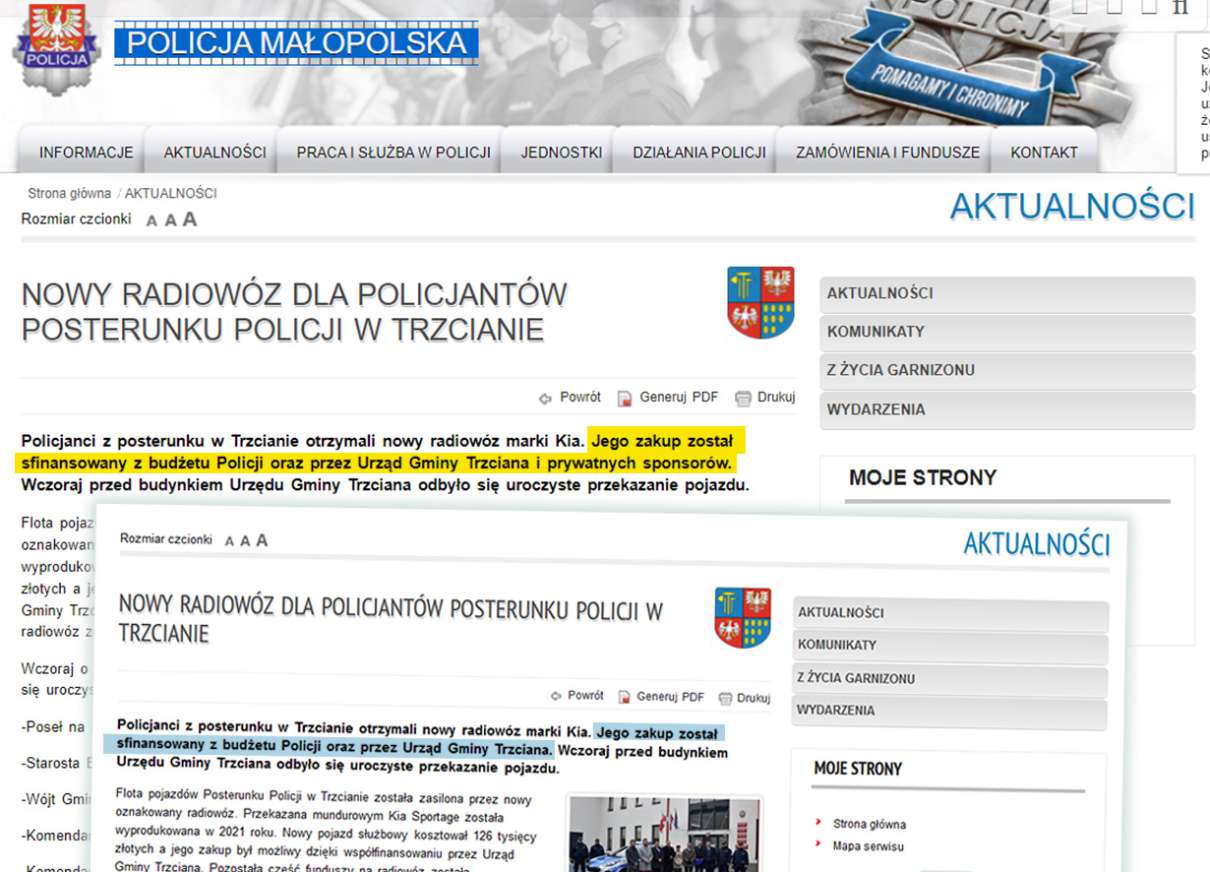Viewport: 1210px width, 872px height.
Task: Click the Policja eagle badge logo
Action: click(56, 47)
